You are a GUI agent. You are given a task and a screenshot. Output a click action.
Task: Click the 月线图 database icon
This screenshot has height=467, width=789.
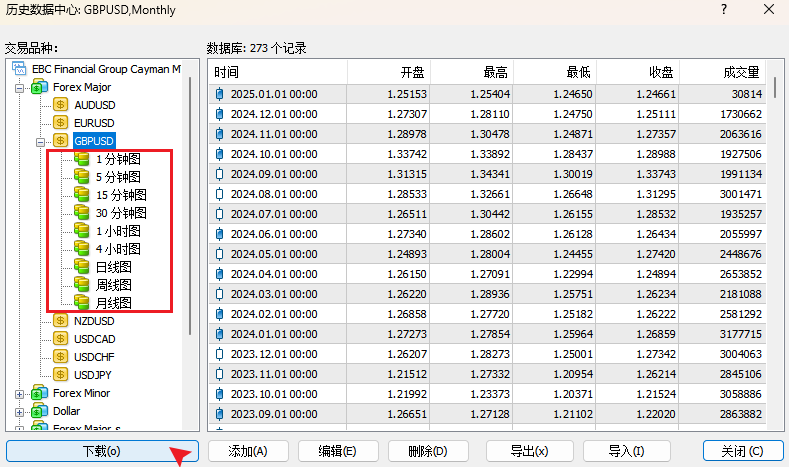tap(82, 302)
